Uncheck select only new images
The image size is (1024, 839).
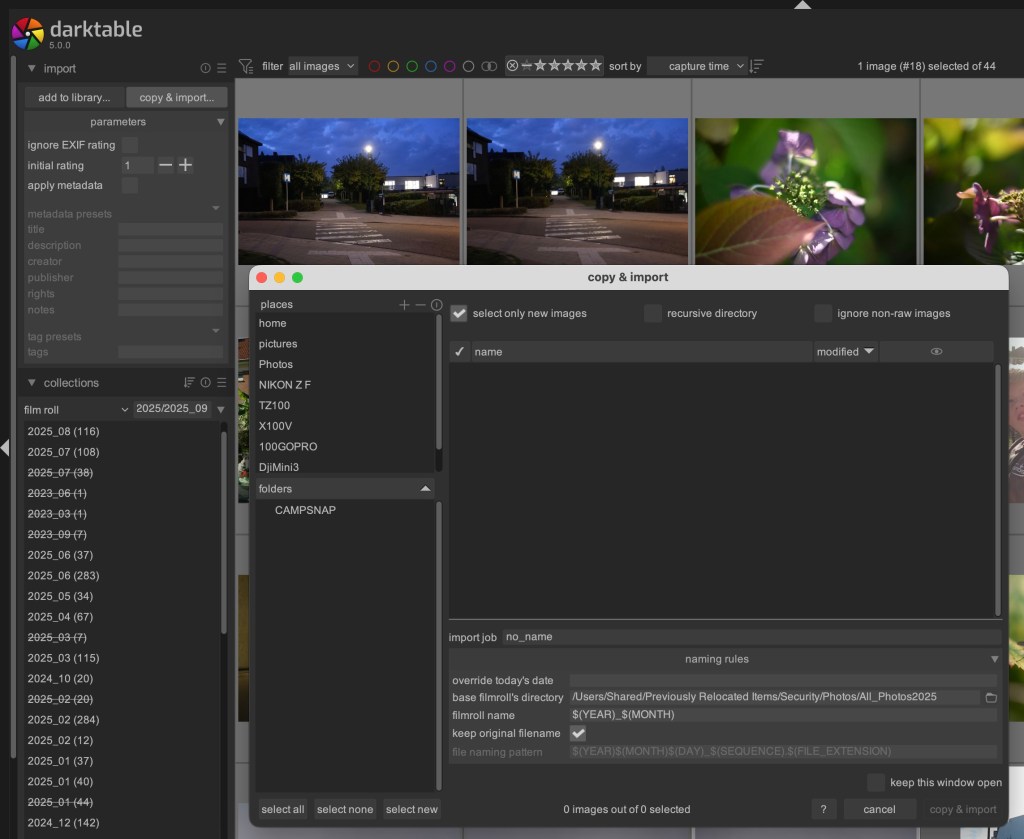pos(459,313)
